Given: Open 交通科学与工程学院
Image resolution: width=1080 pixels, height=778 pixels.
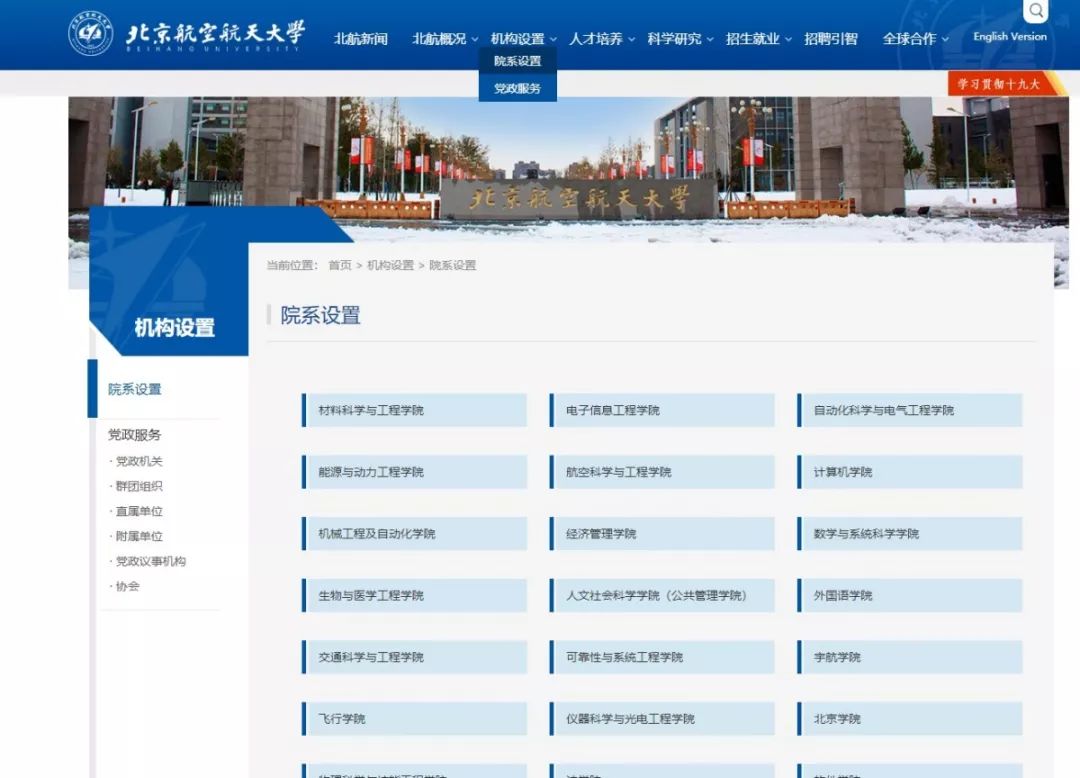Looking at the screenshot, I should [x=414, y=657].
